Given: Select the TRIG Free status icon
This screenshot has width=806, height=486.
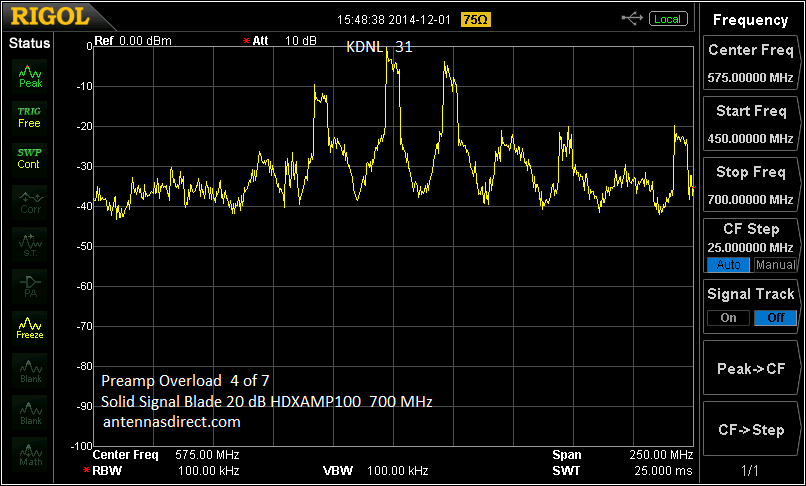Looking at the screenshot, I should tap(30, 117).
